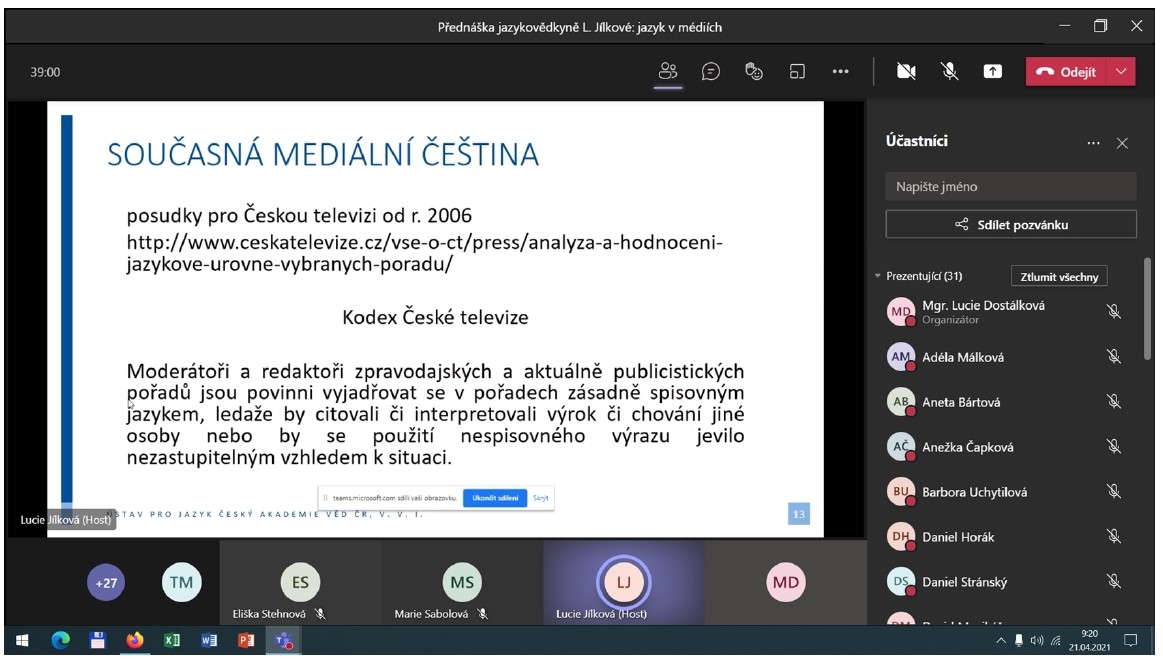Open the floppy disk app in taskbar
The width and height of the screenshot is (1163, 659).
coord(97,640)
